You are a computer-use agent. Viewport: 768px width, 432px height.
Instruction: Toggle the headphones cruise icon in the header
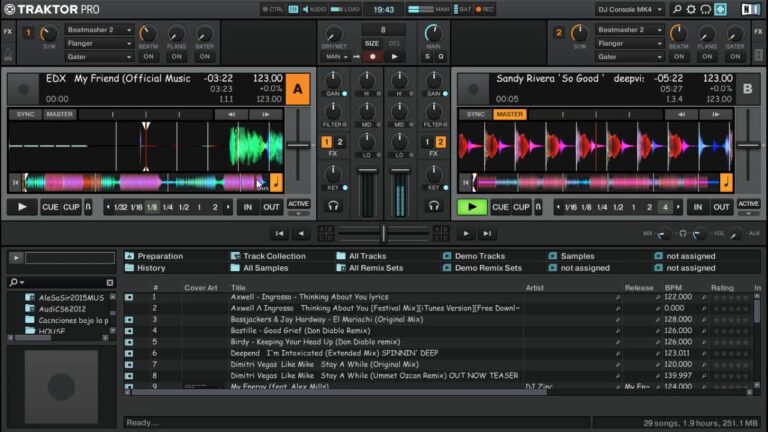(x=705, y=9)
